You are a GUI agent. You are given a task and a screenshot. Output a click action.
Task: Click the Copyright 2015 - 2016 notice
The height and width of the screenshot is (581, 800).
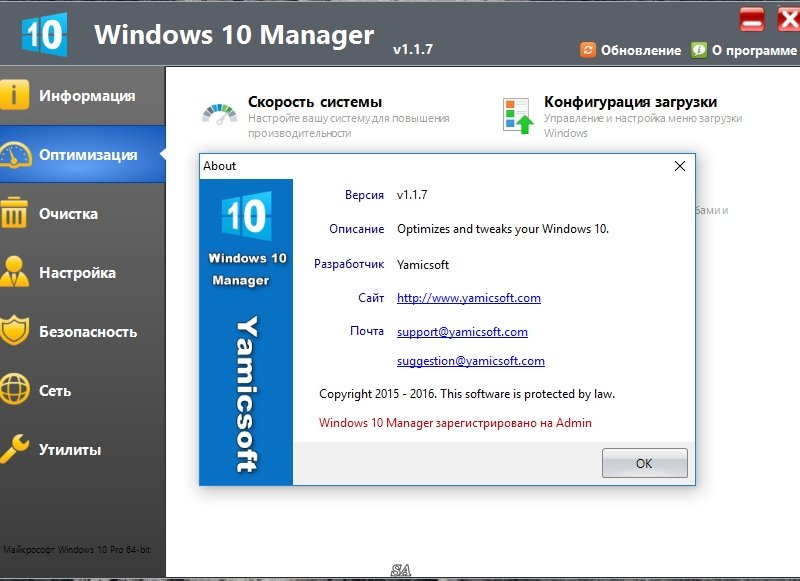[467, 394]
